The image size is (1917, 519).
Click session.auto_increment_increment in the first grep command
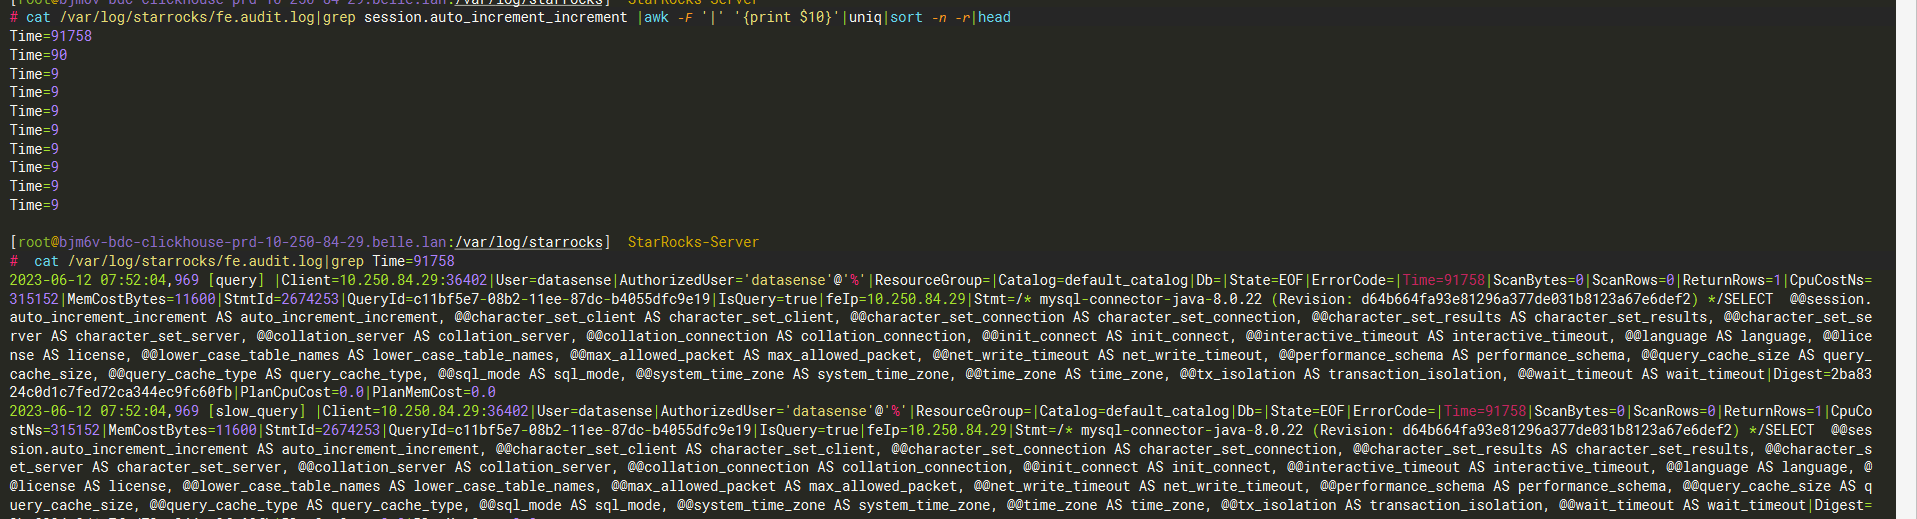point(495,17)
